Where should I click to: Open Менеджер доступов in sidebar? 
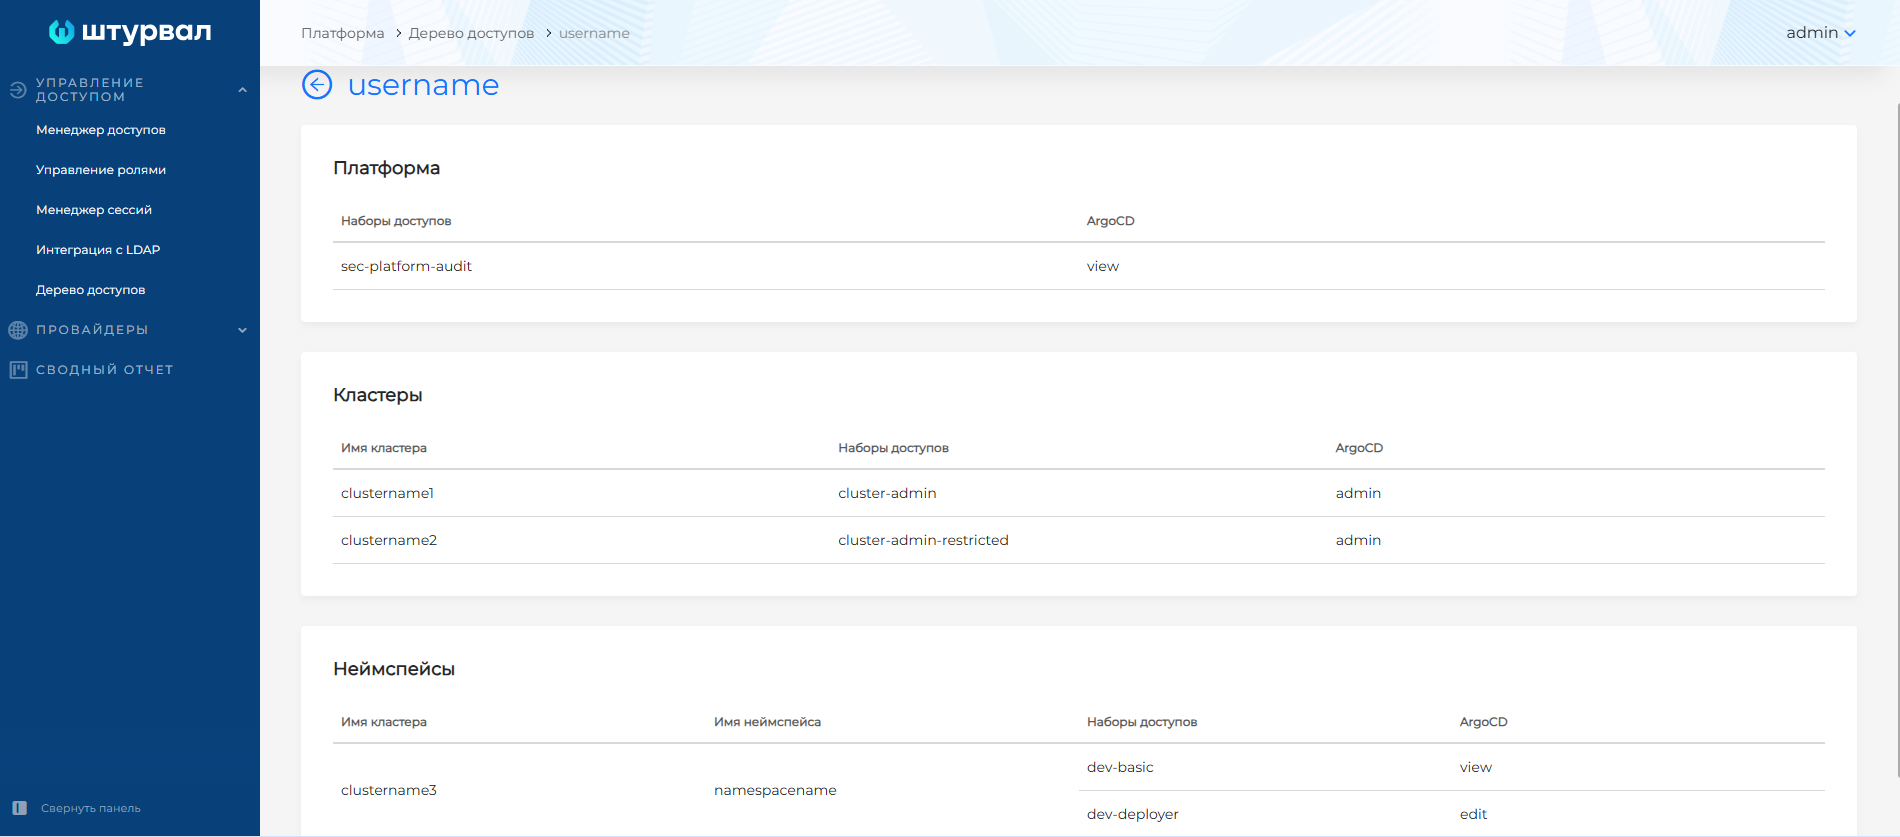point(101,130)
